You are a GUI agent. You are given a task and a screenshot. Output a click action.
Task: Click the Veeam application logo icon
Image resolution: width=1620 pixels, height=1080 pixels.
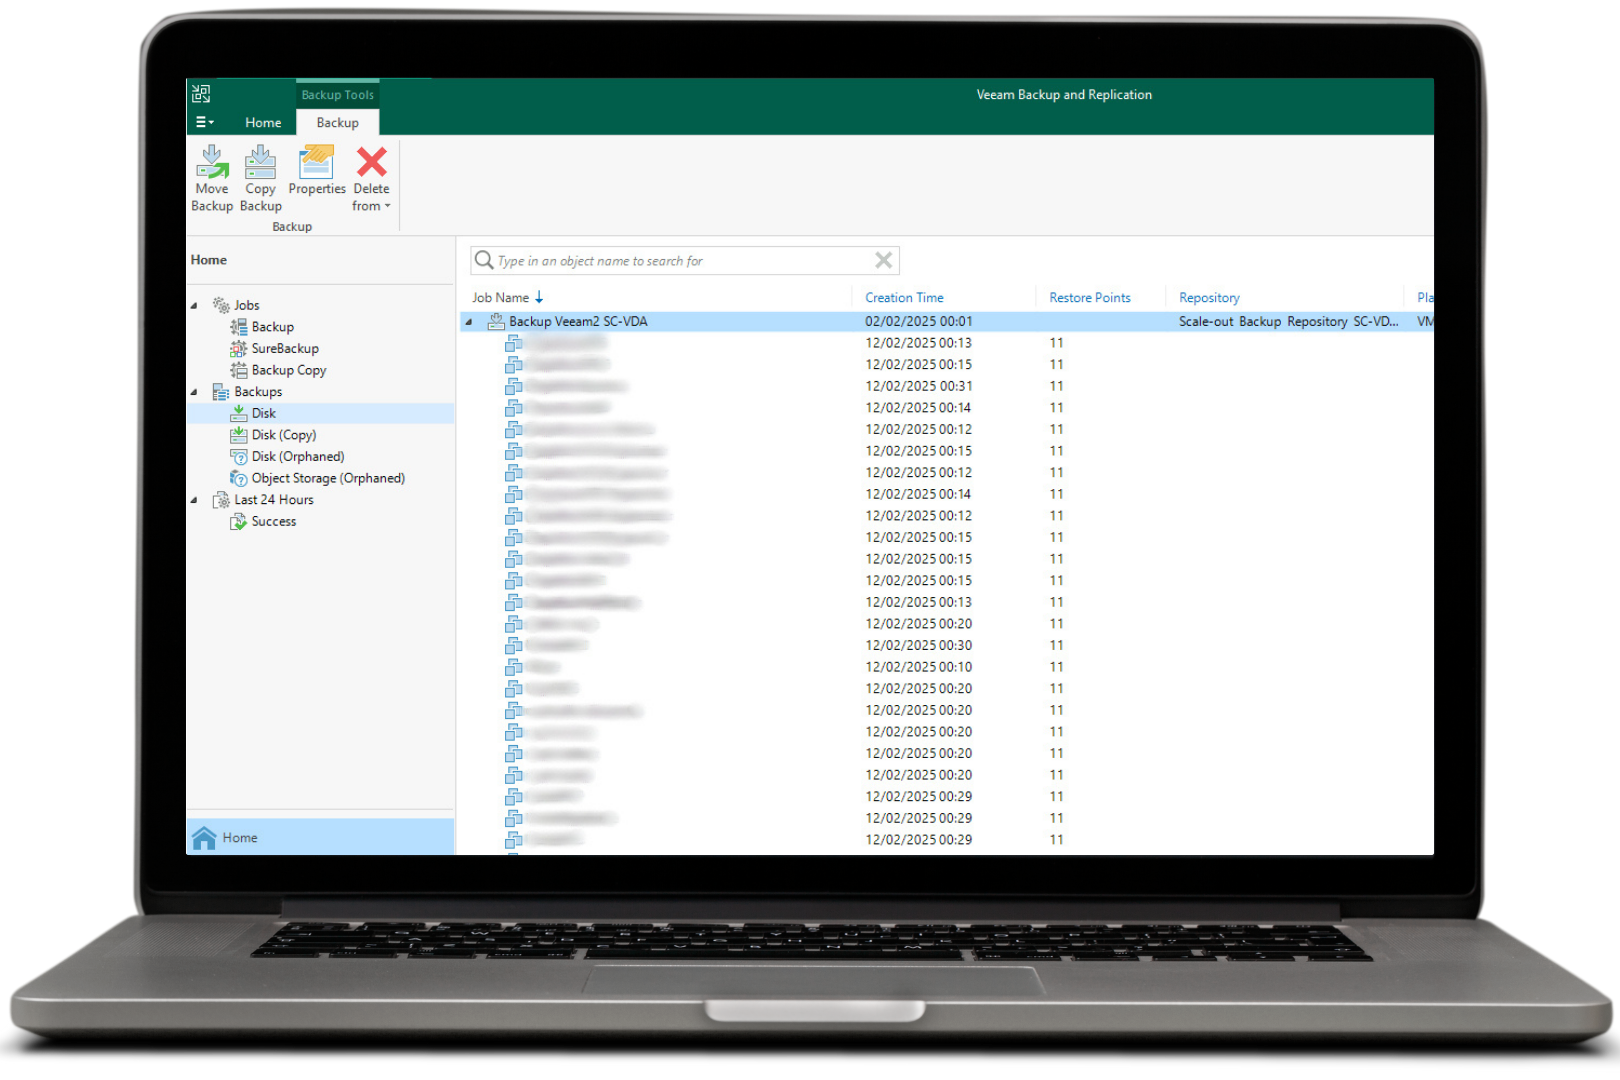click(201, 94)
